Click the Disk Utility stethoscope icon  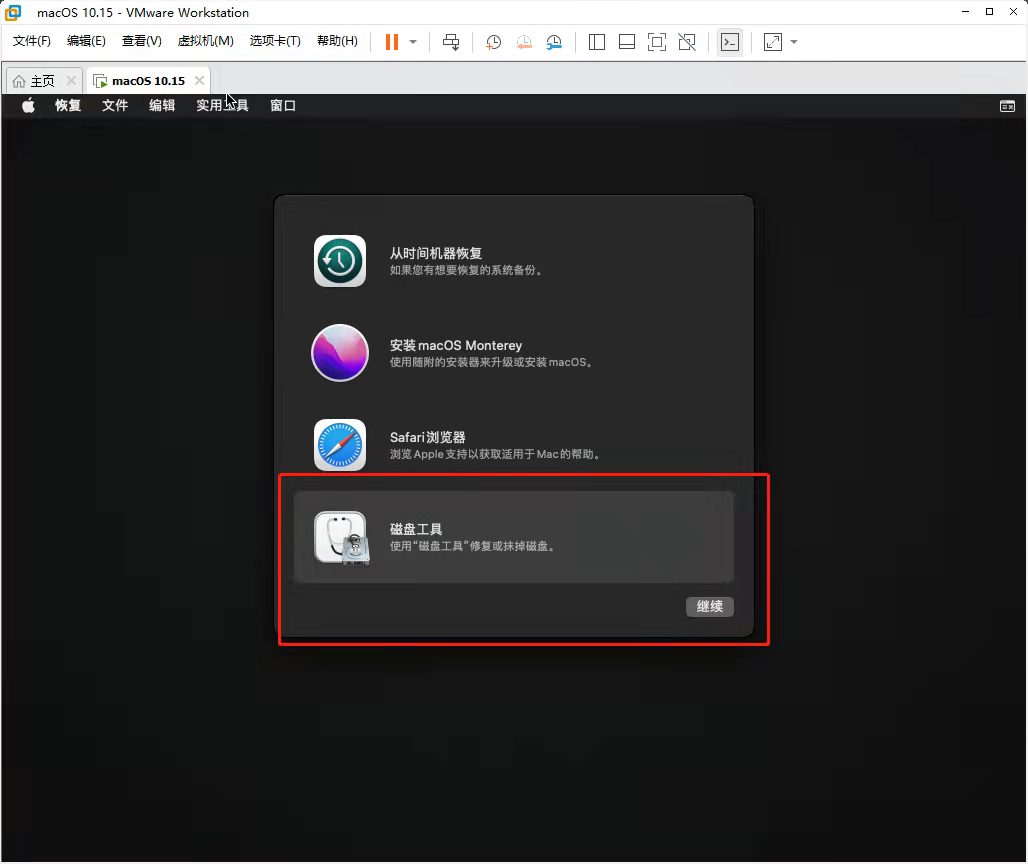[x=340, y=537]
